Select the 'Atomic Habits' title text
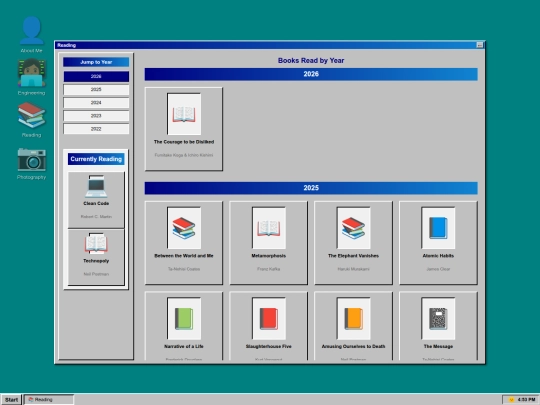The height and width of the screenshot is (405, 540). pyautogui.click(x=438, y=256)
